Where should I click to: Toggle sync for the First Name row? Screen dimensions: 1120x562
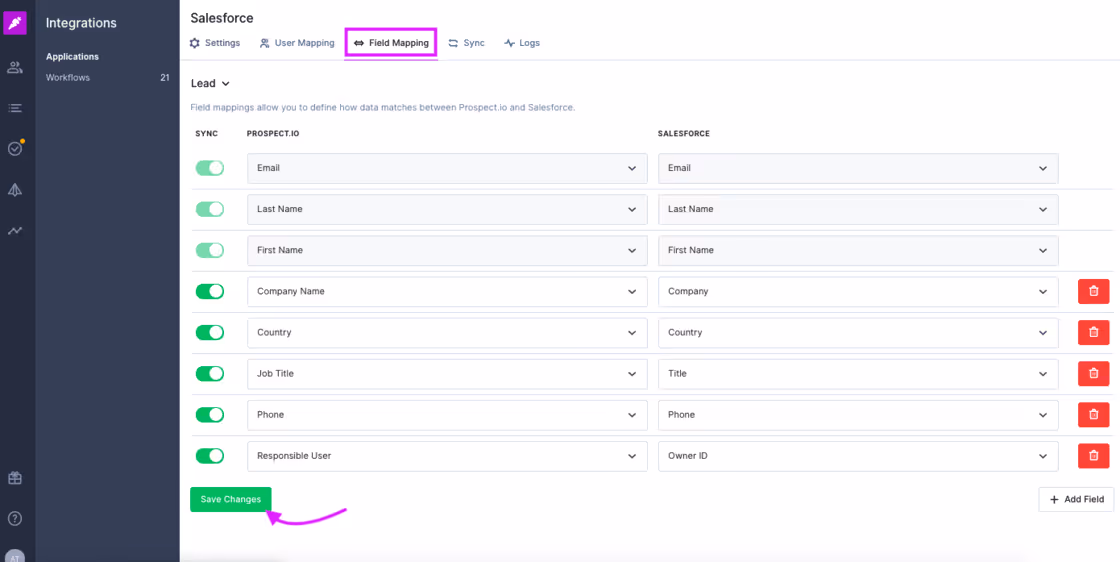[x=210, y=250]
